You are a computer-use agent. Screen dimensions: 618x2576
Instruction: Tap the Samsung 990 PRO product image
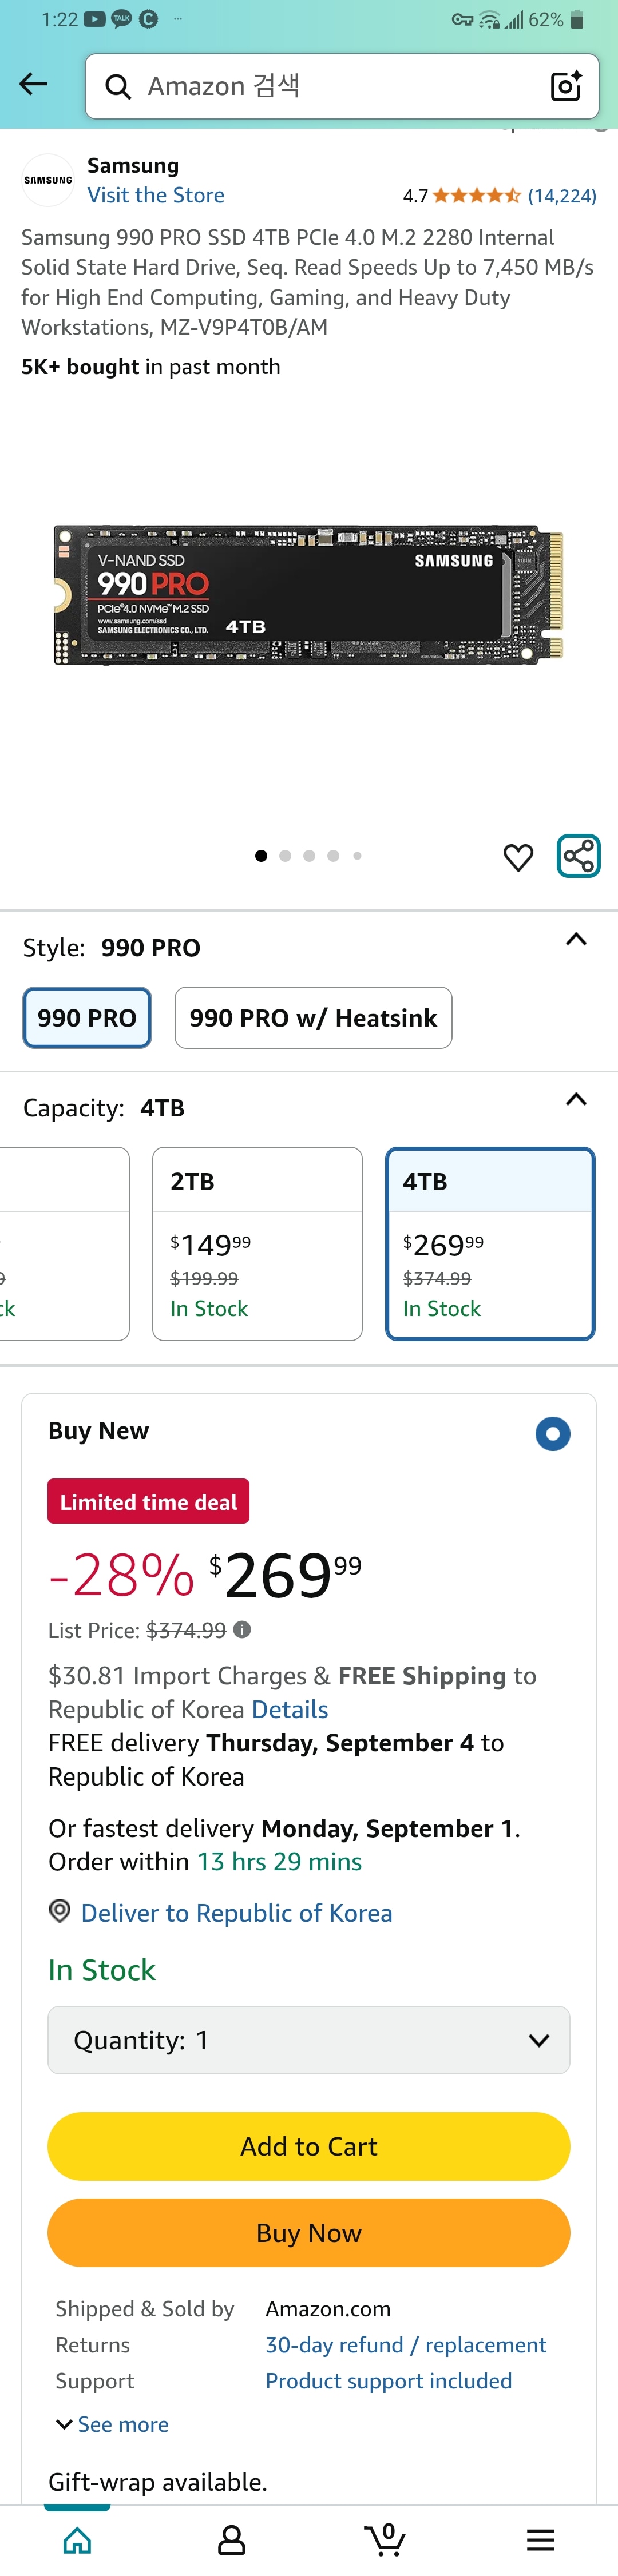pos(309,595)
